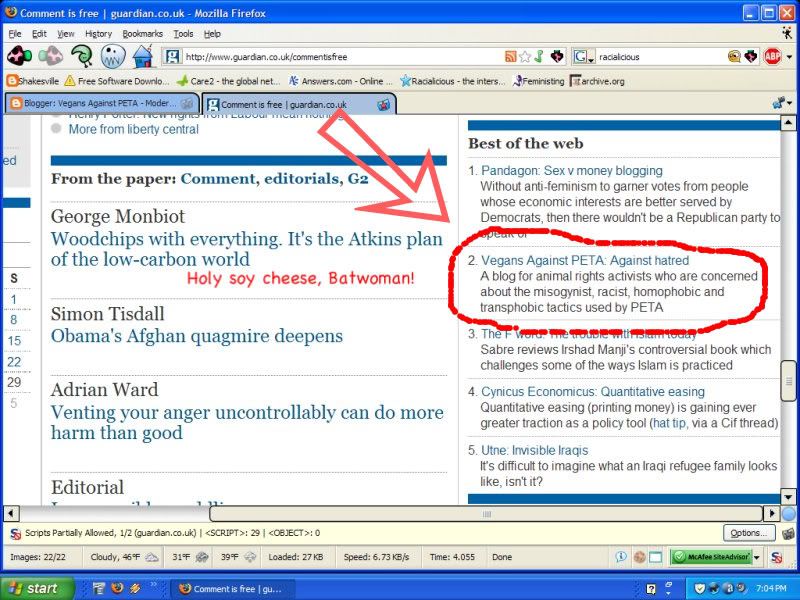Launch Firefox from the quick launch bar
Screen dimensions: 800x600
[x=117, y=588]
